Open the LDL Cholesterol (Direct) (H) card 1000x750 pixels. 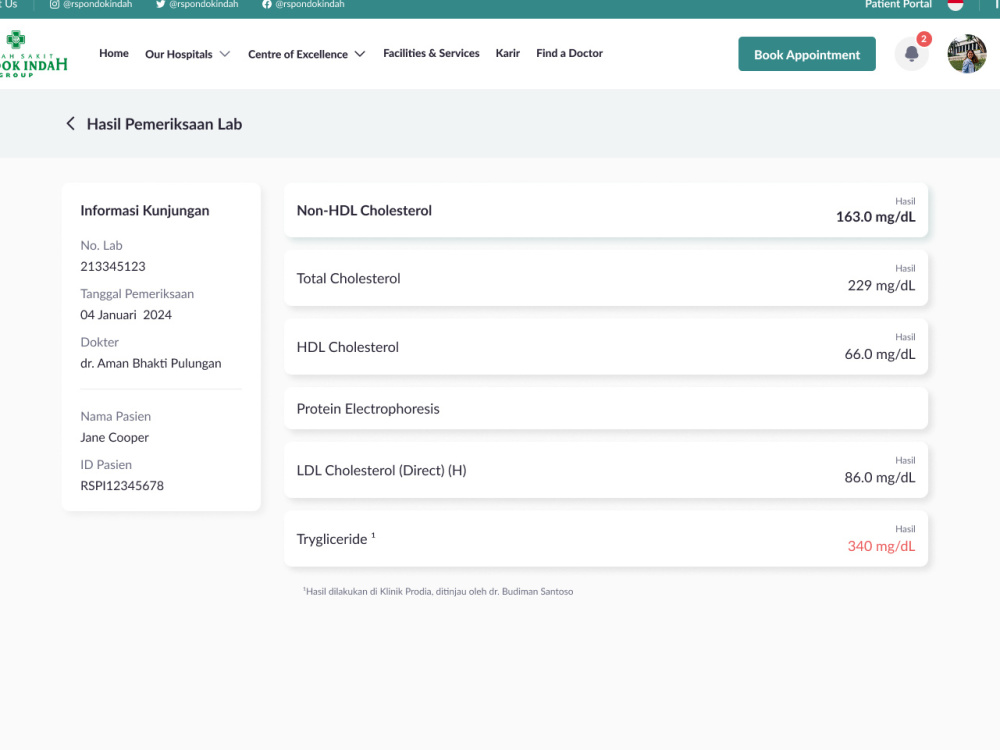tap(606, 470)
